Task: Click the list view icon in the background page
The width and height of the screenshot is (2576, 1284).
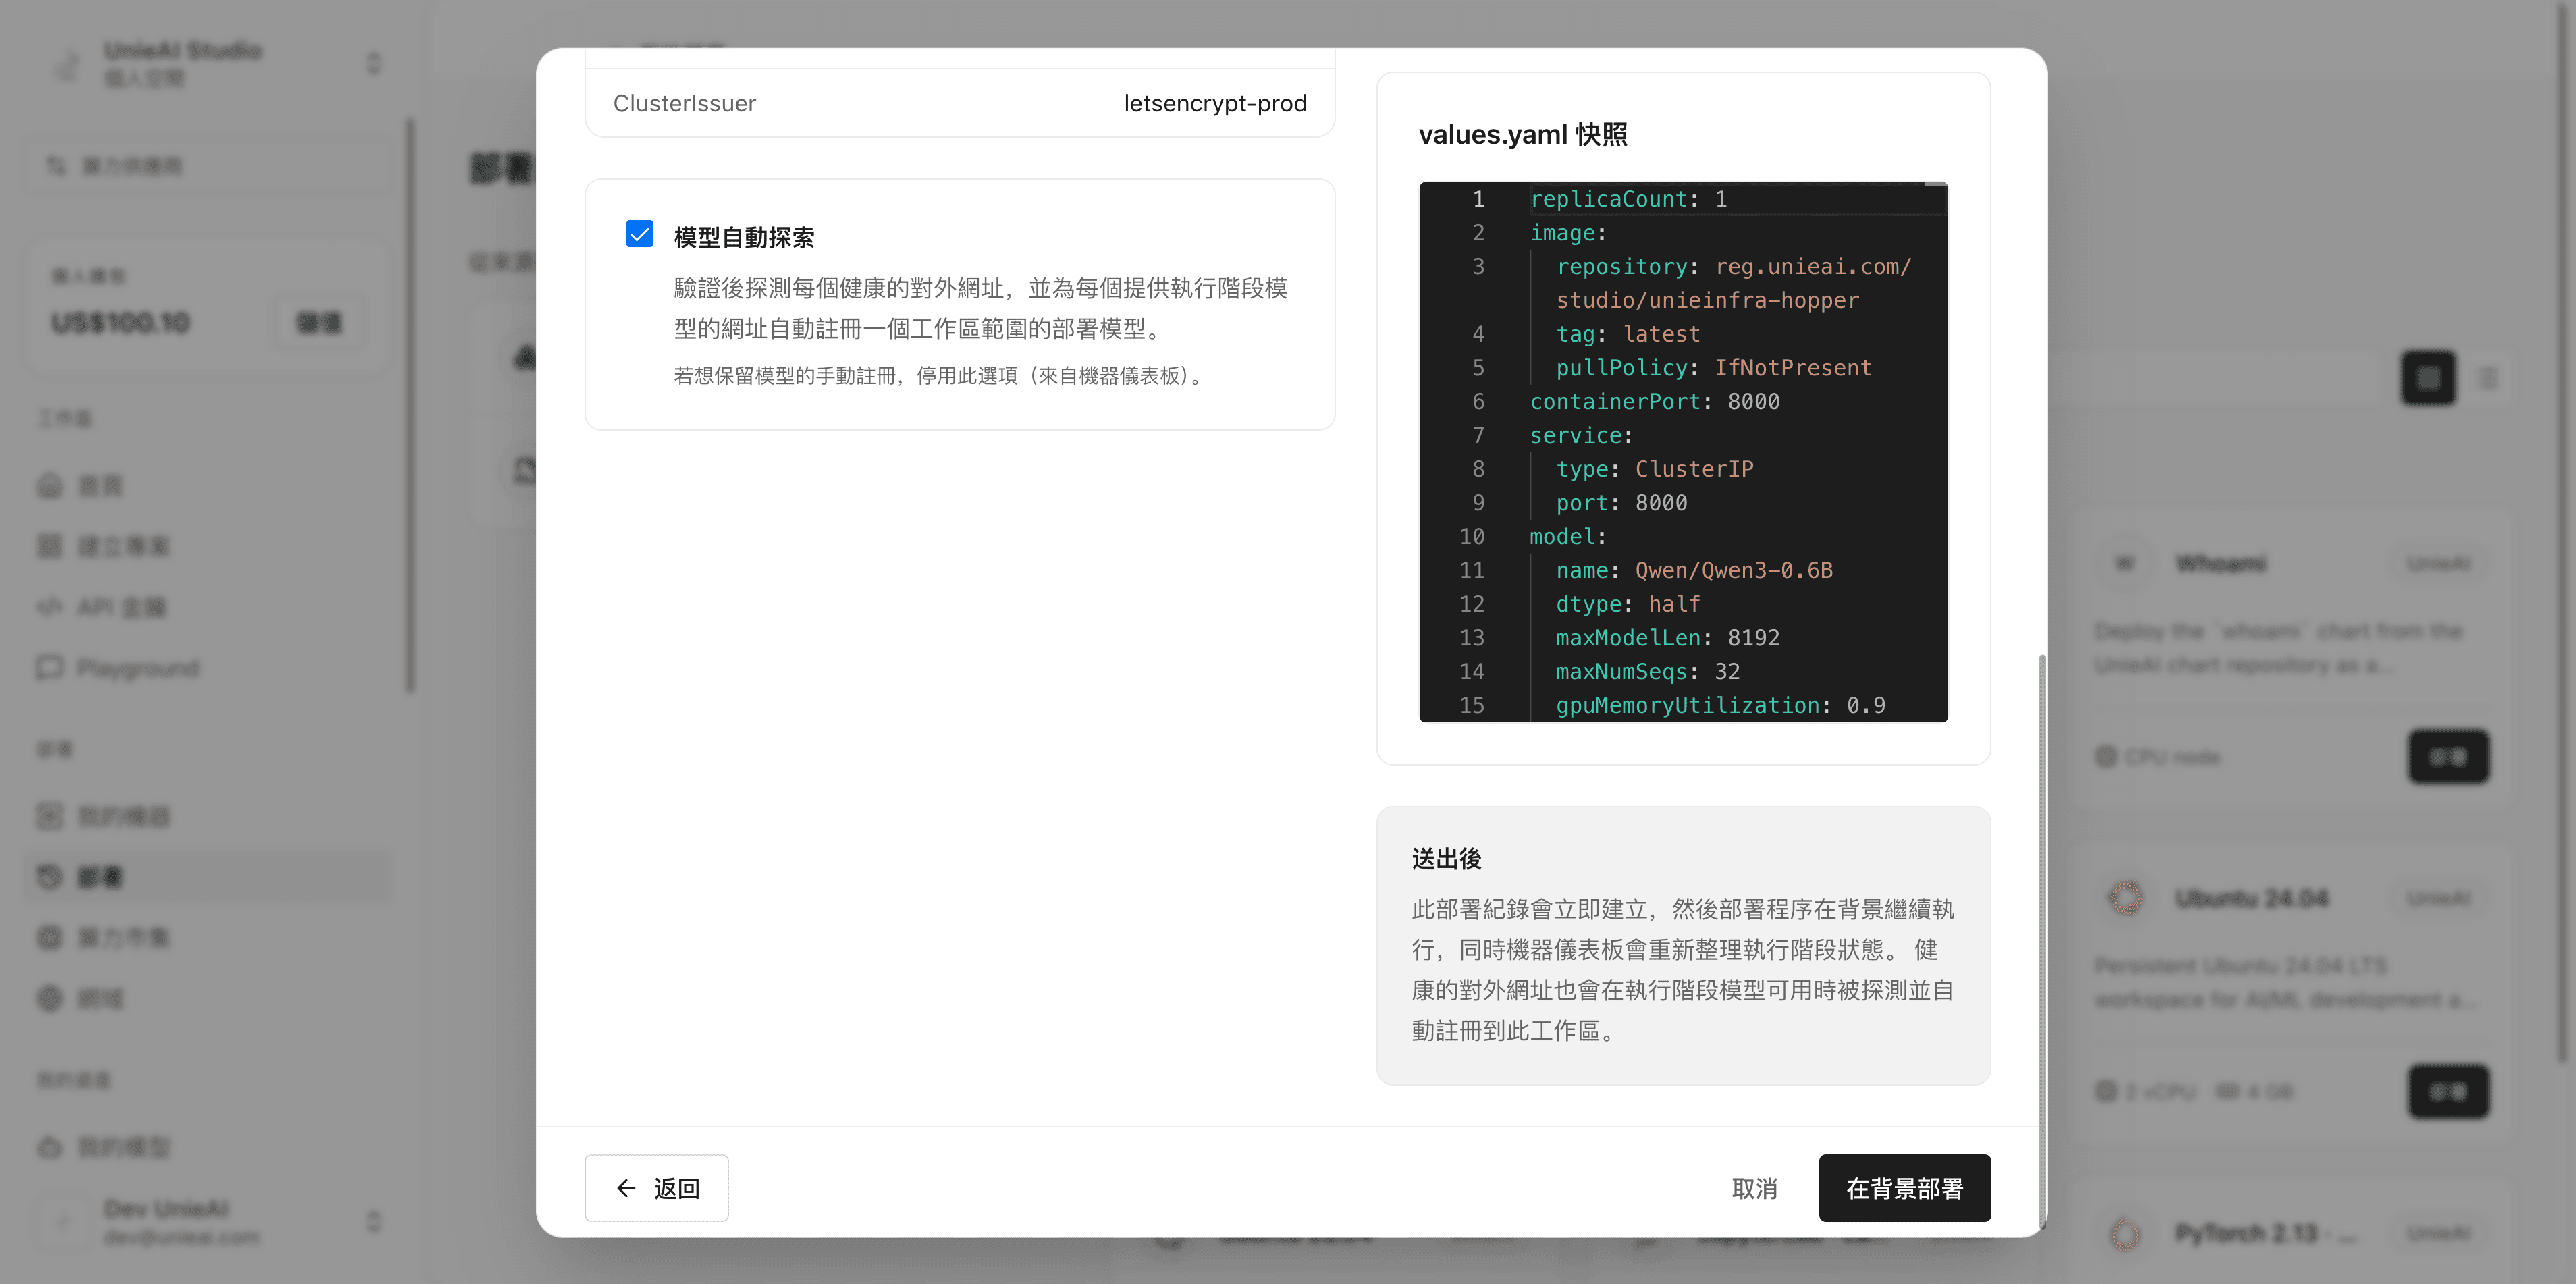Action: (x=2488, y=378)
